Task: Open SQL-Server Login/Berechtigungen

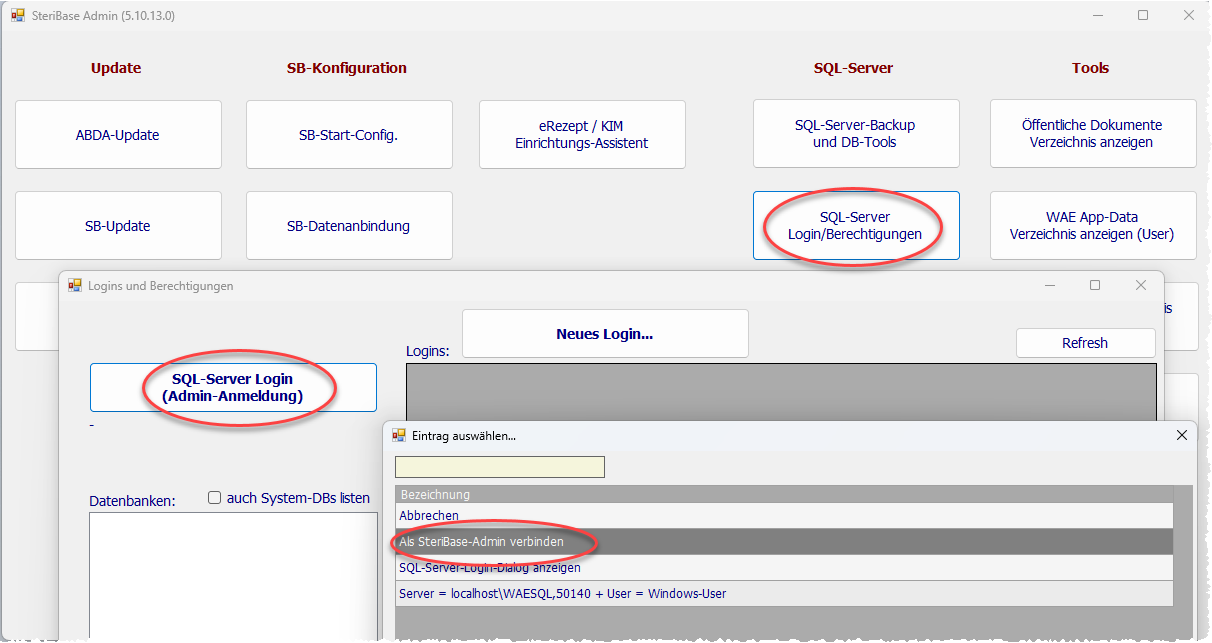Action: pyautogui.click(x=856, y=225)
